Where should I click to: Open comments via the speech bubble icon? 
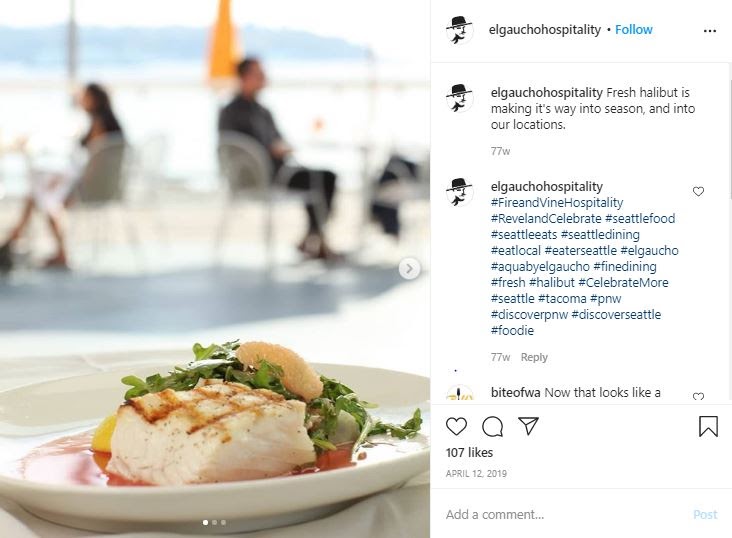coord(492,426)
